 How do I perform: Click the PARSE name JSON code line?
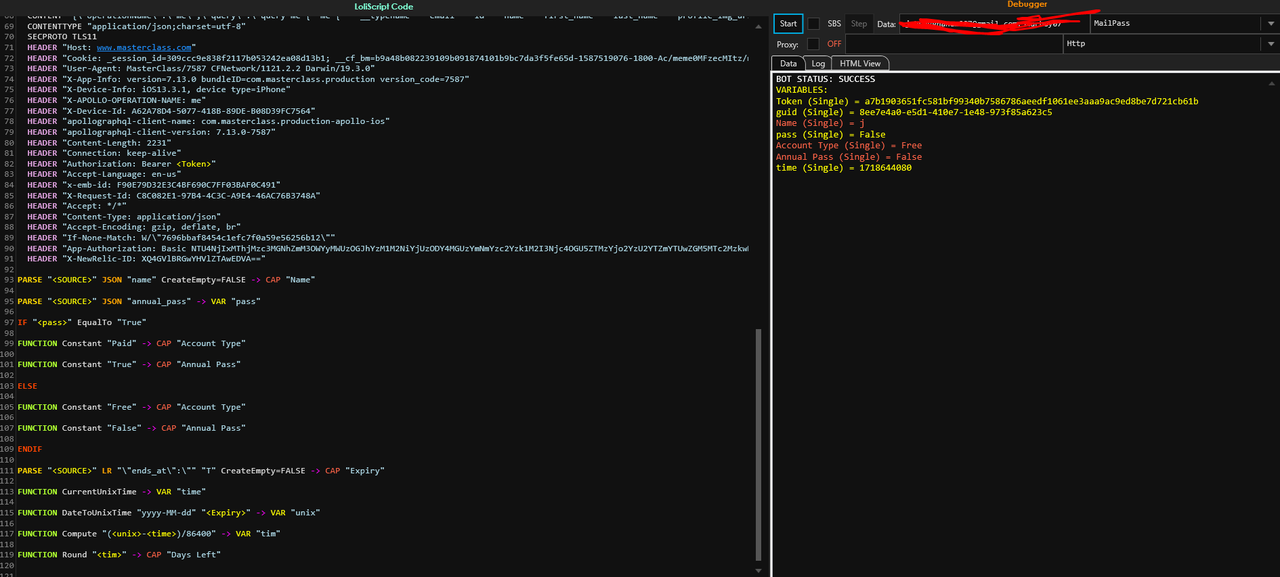pyautogui.click(x=166, y=280)
